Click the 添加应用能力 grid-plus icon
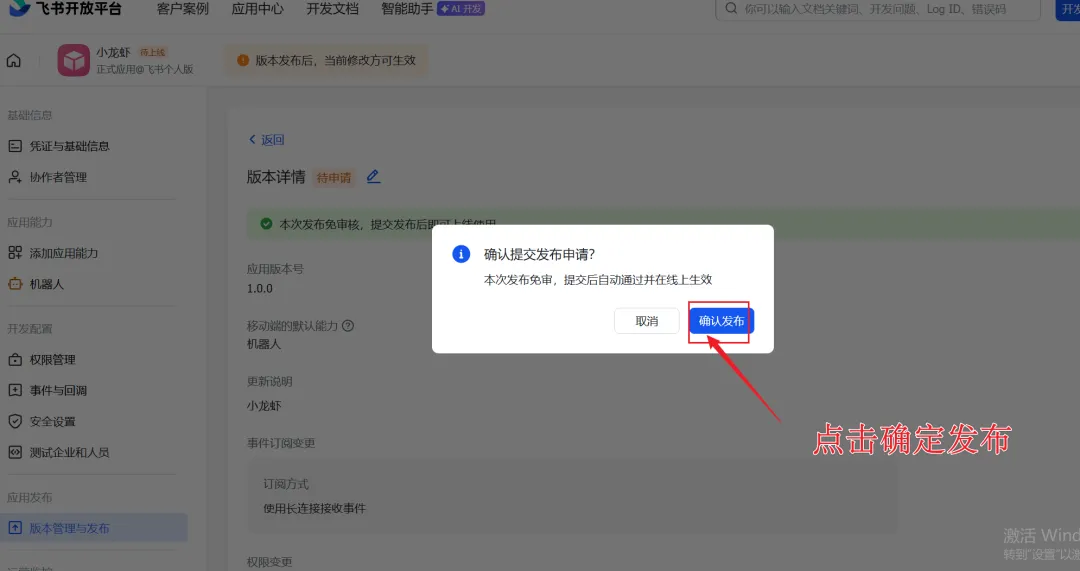 (x=15, y=253)
